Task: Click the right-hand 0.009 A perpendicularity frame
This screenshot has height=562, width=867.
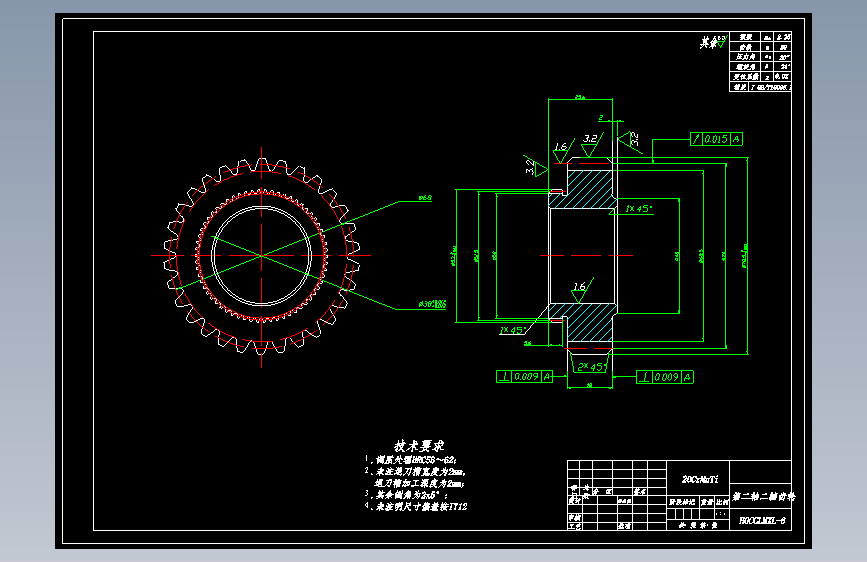Action: (665, 377)
